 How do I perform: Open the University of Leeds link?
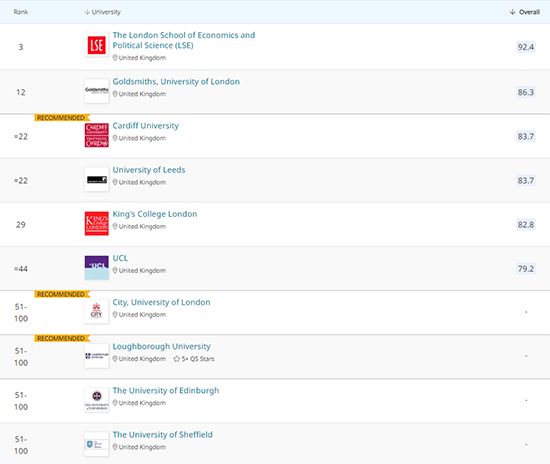(149, 170)
